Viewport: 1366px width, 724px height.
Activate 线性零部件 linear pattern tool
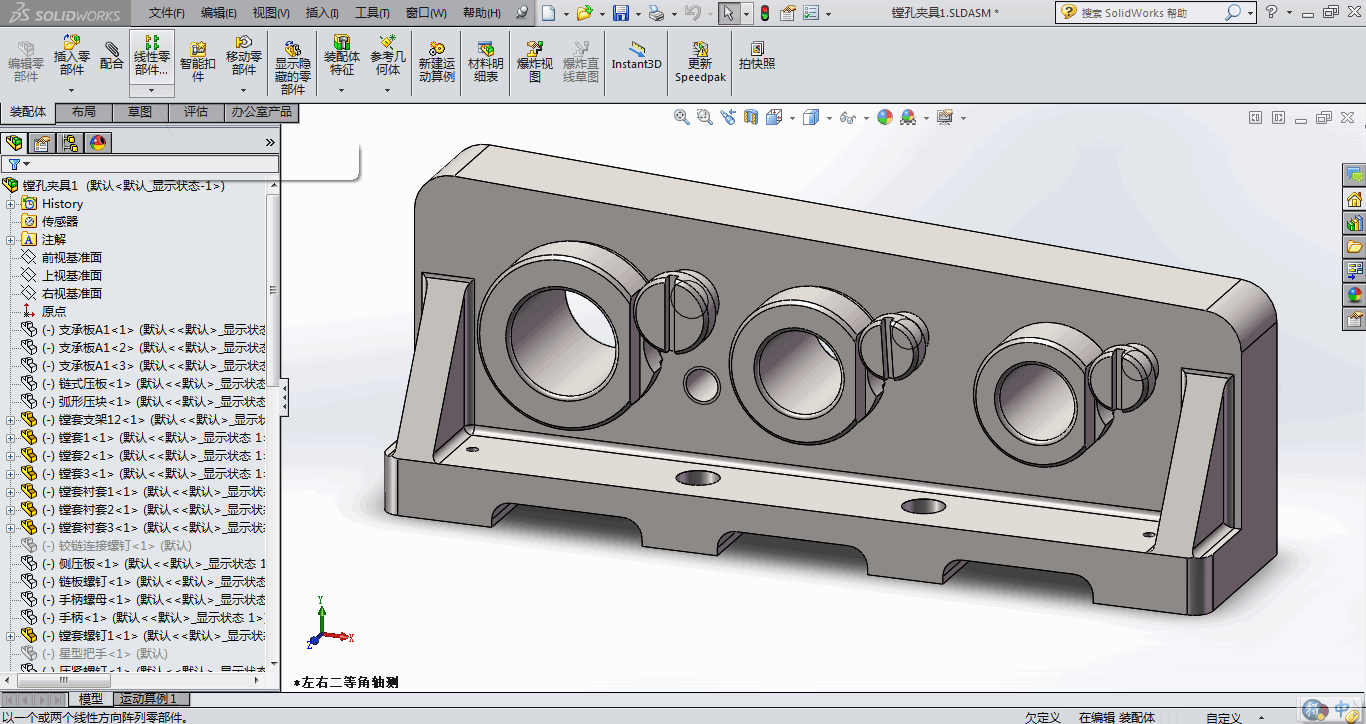coord(152,56)
